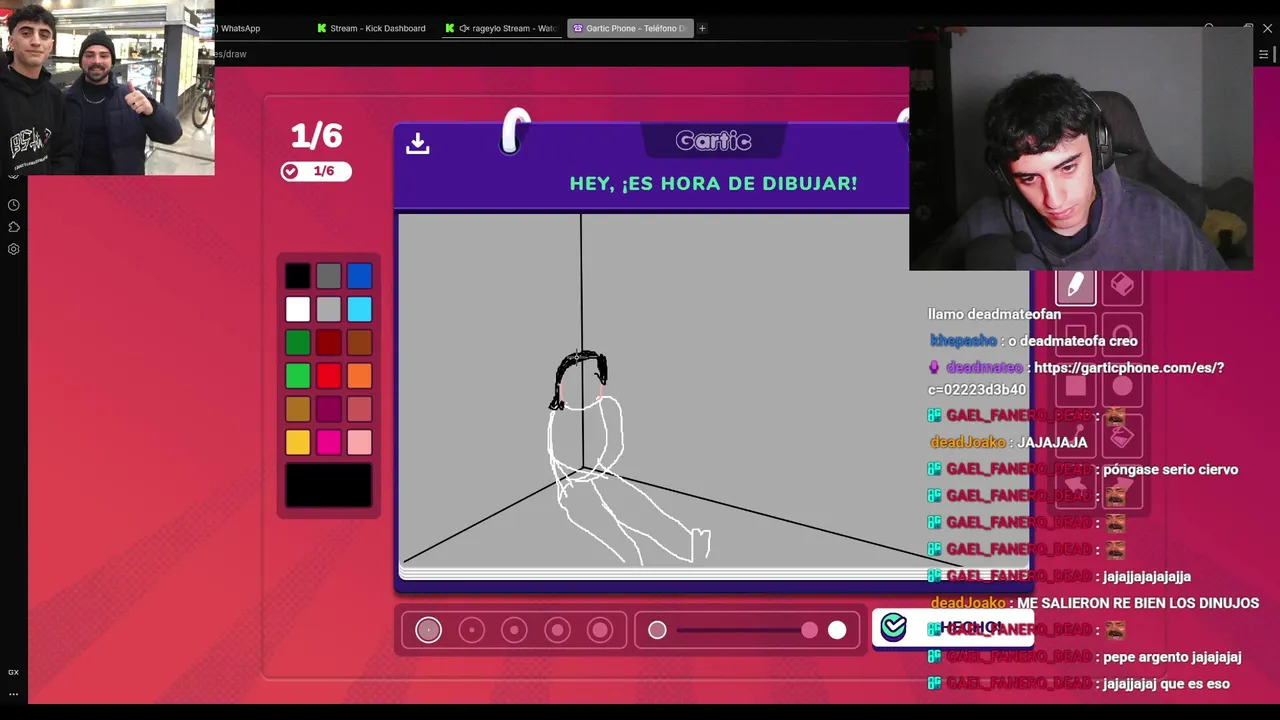
Task: Select the filled rectangle shape tool
Action: pos(1076,386)
